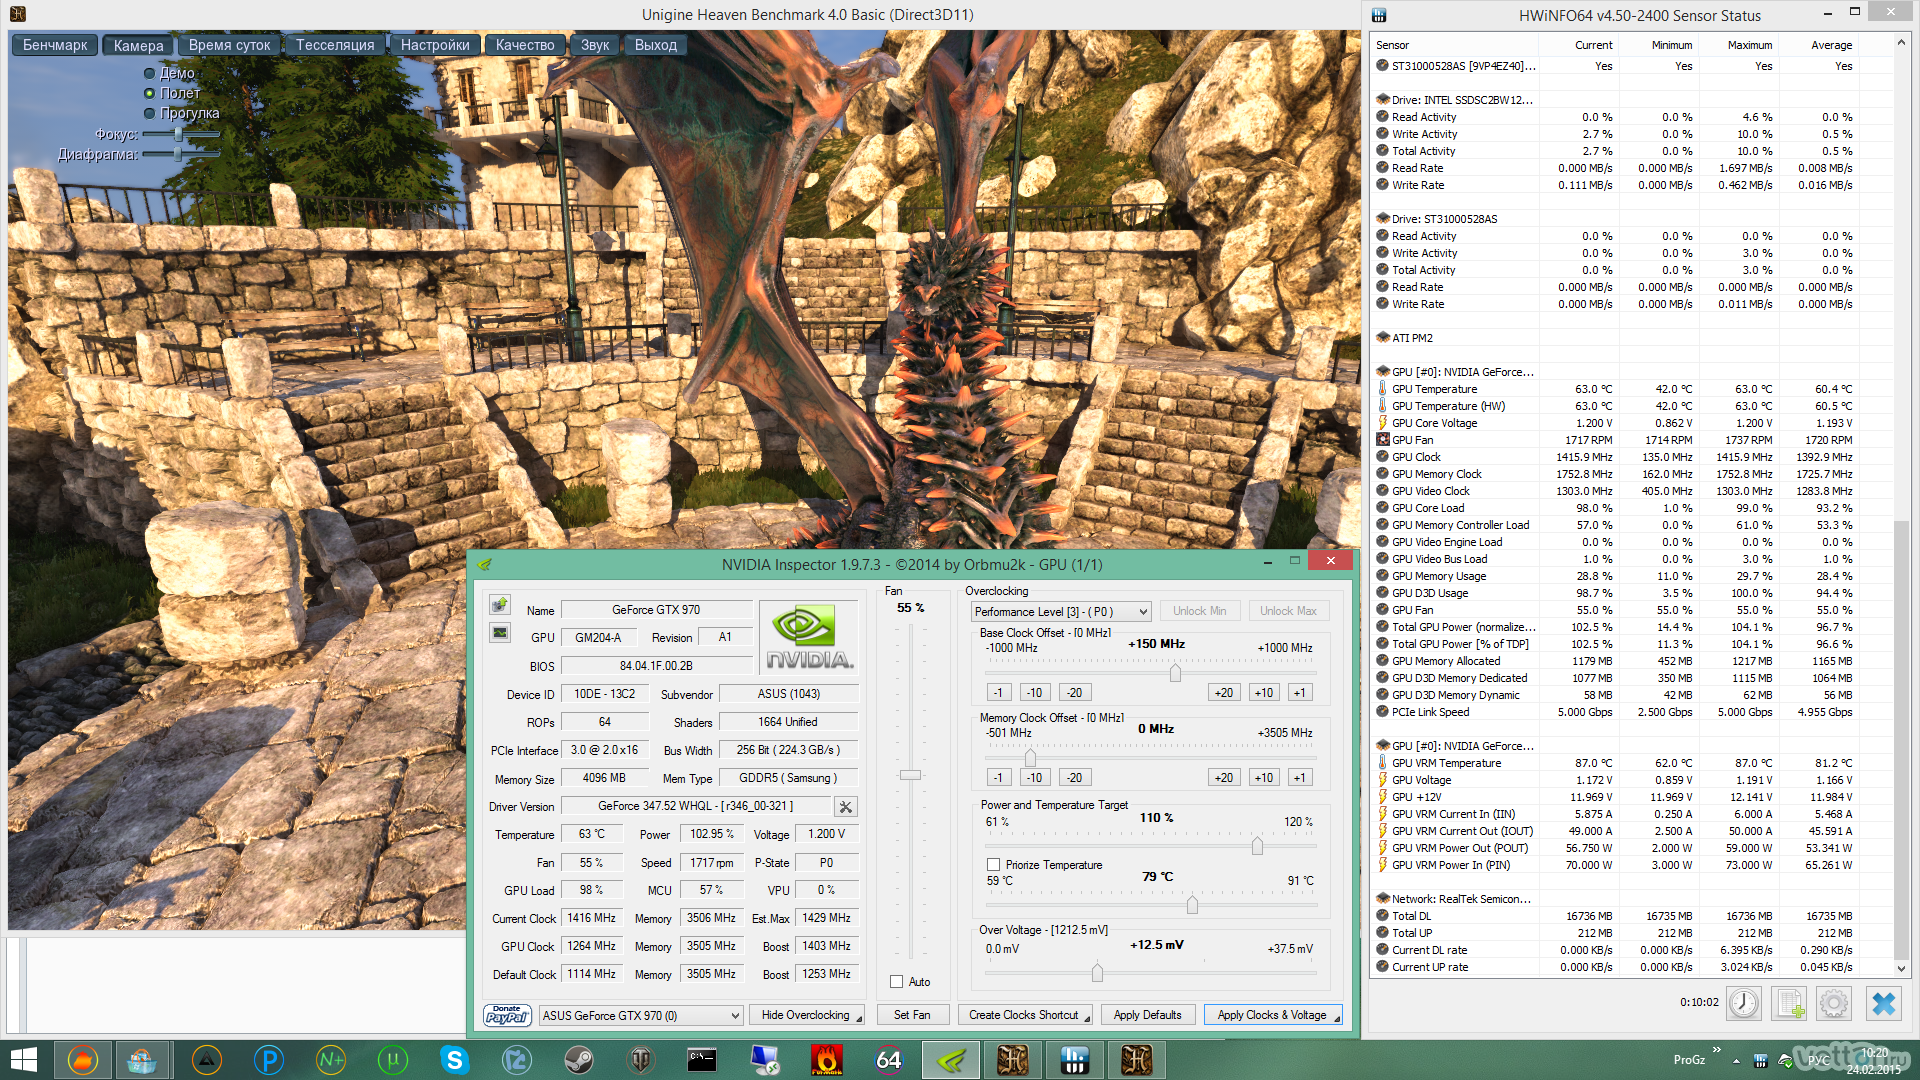Open Steam from the taskbar
The image size is (1920, 1080).
pyautogui.click(x=578, y=1060)
